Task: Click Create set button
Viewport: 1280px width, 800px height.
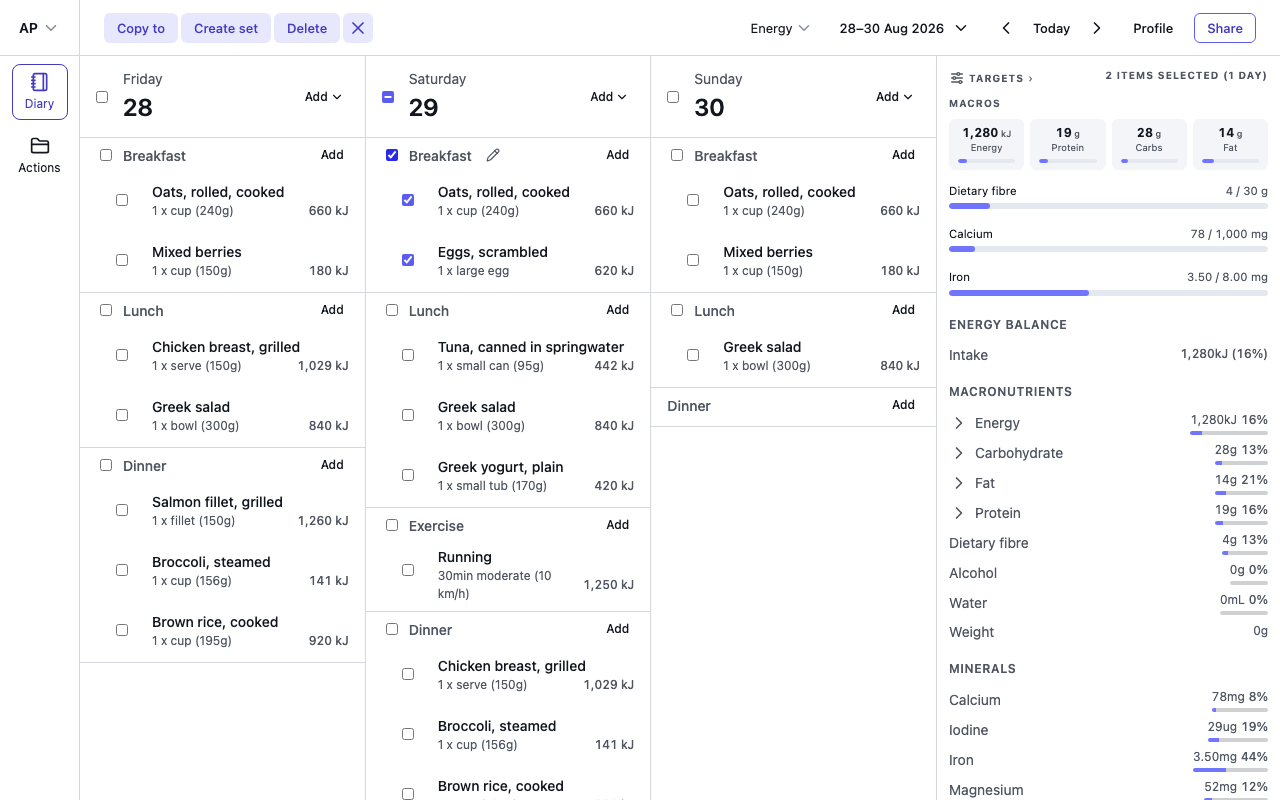Action: 226,28
